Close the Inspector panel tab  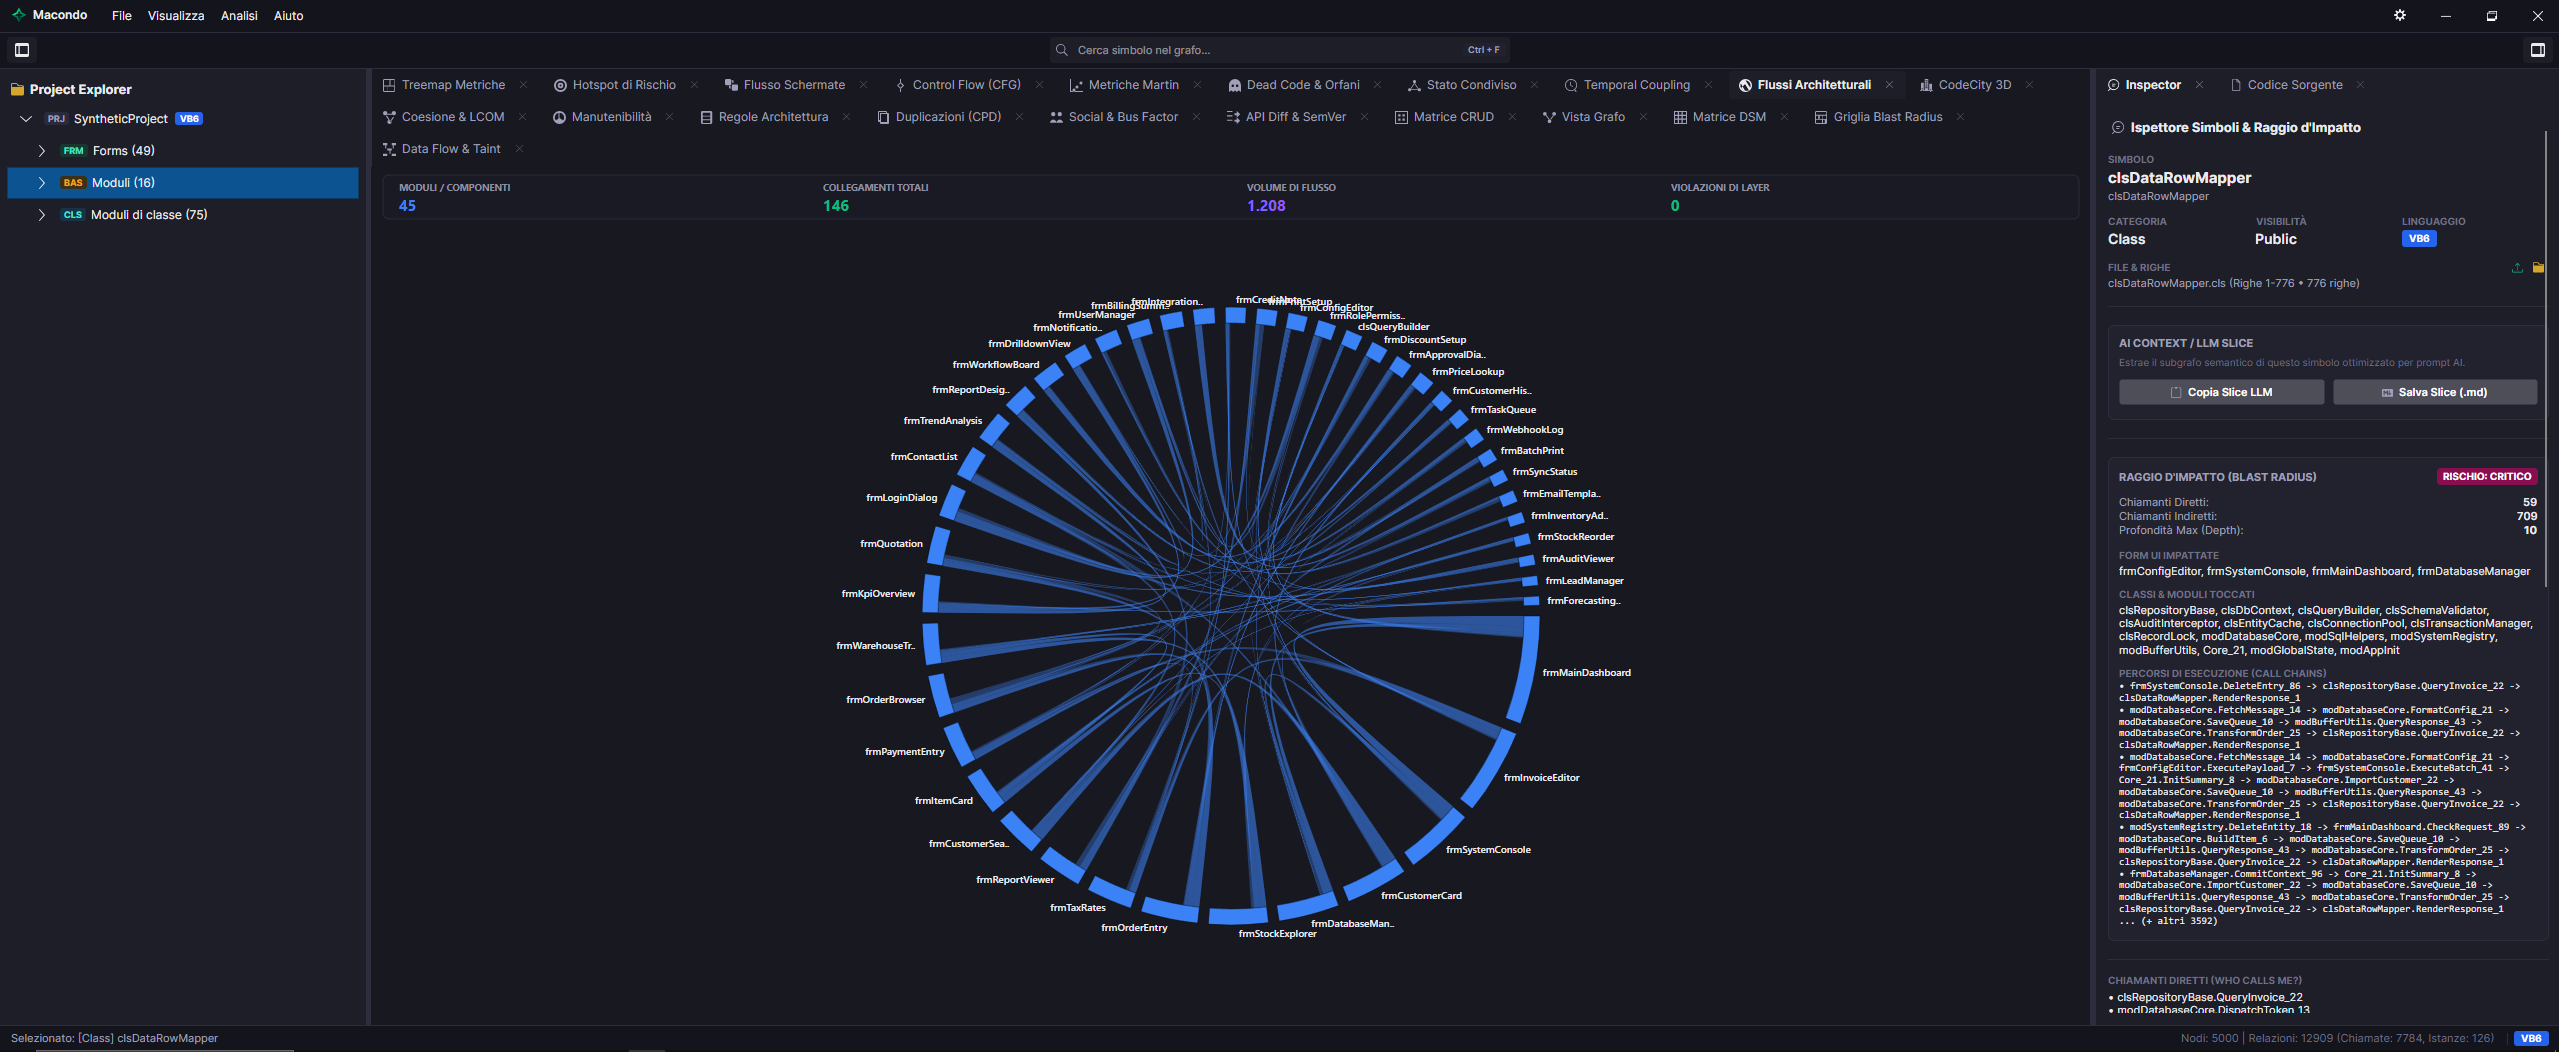tap(2199, 86)
